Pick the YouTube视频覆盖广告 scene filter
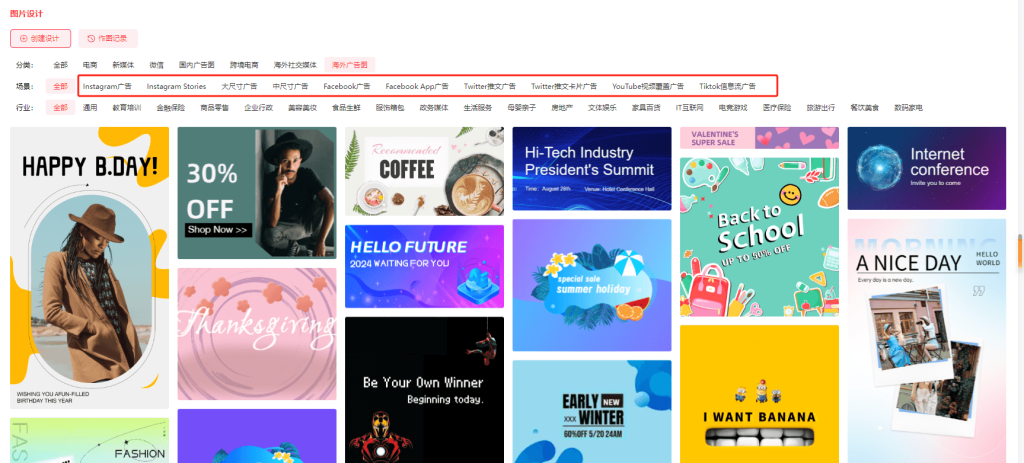The image size is (1024, 463). [x=648, y=86]
